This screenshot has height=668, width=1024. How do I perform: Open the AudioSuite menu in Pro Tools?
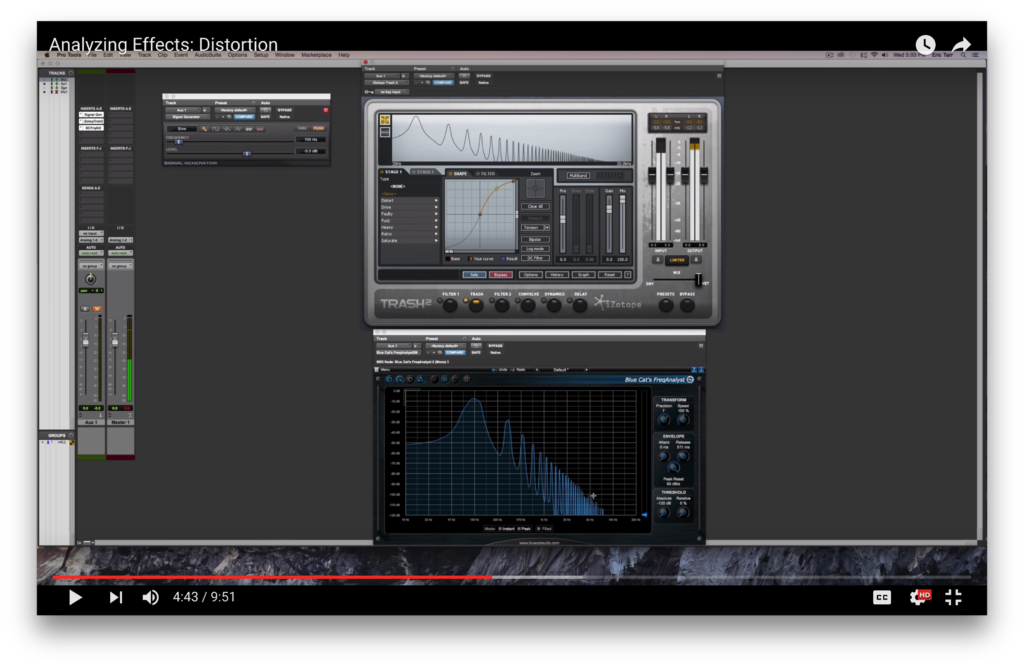coord(207,55)
